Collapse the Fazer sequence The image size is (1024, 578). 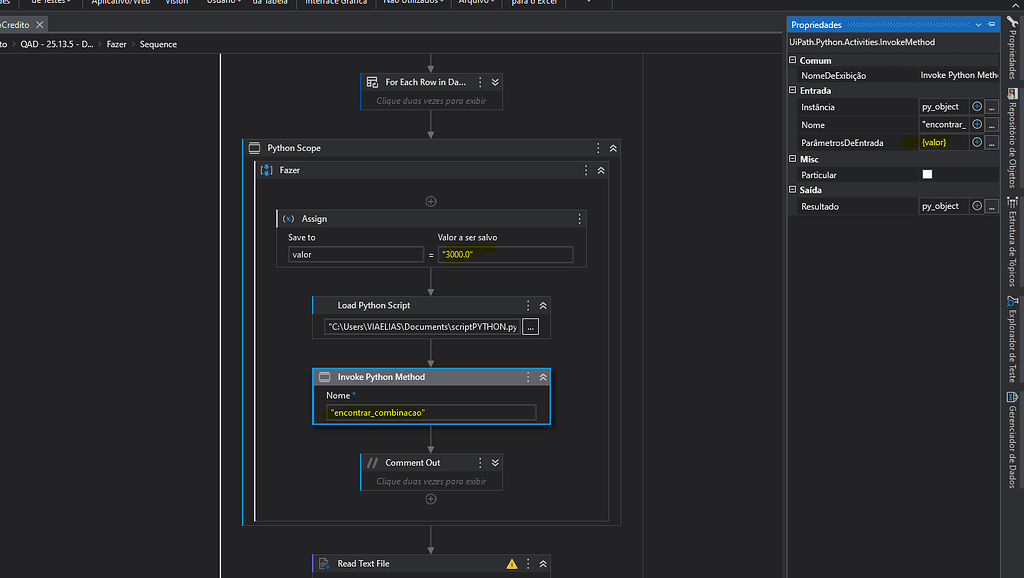pos(601,170)
